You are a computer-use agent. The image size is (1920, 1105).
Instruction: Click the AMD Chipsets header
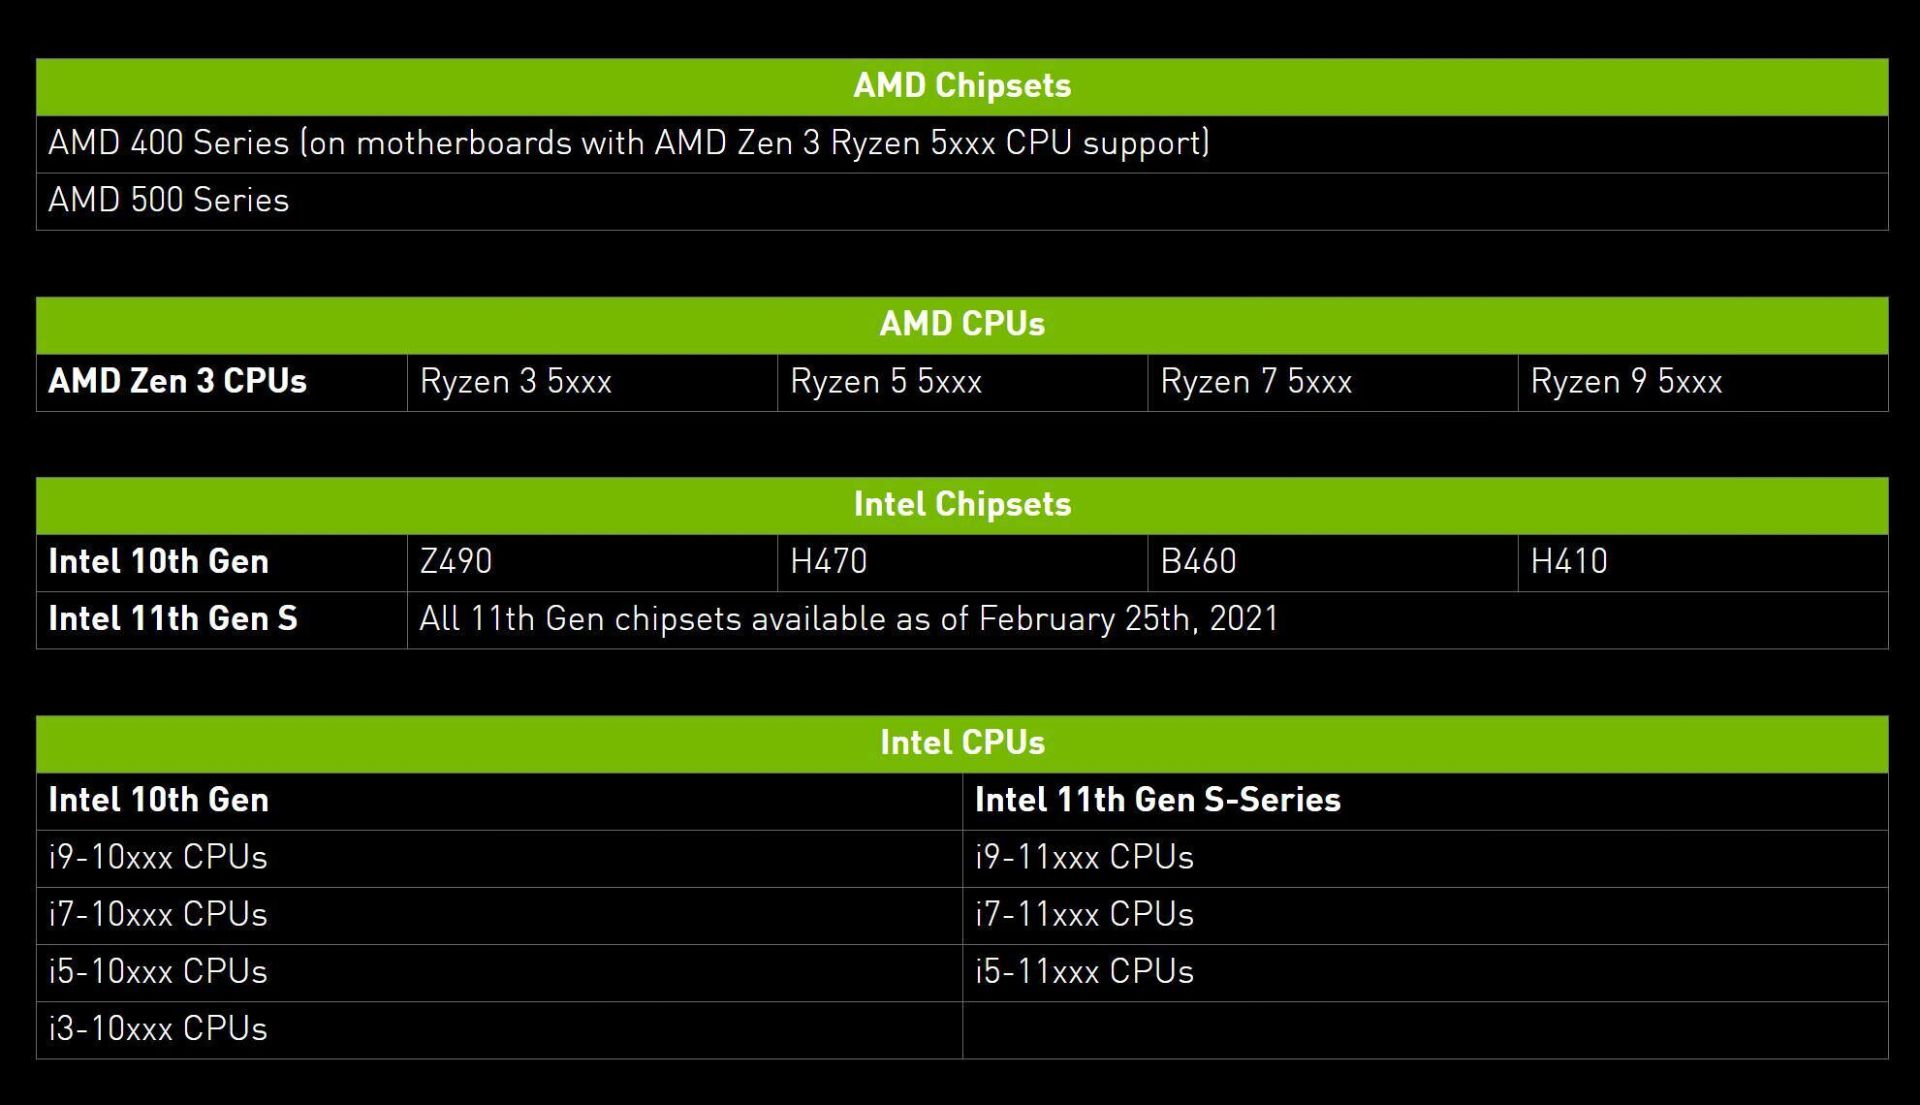pos(961,86)
